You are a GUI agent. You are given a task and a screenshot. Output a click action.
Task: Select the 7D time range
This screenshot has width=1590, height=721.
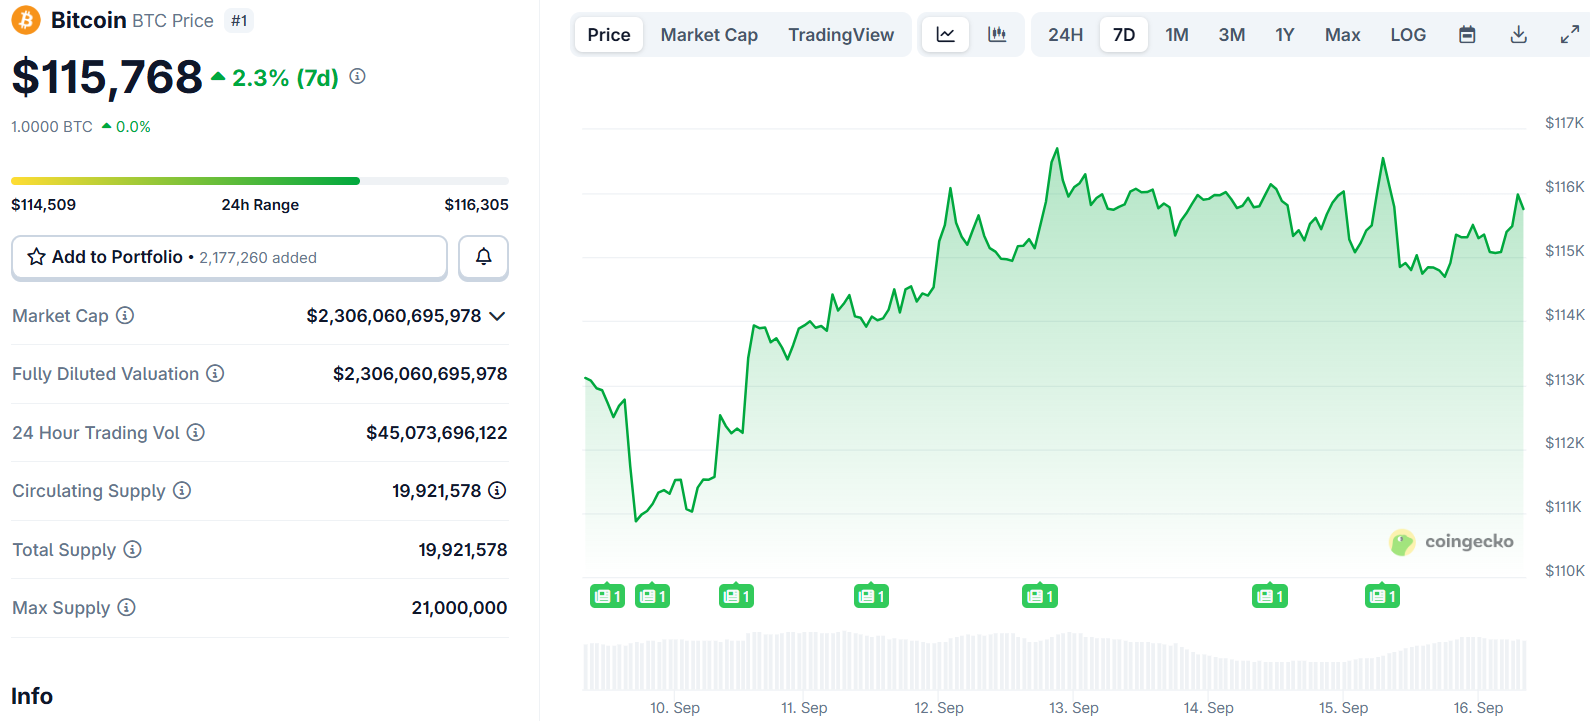pos(1124,35)
